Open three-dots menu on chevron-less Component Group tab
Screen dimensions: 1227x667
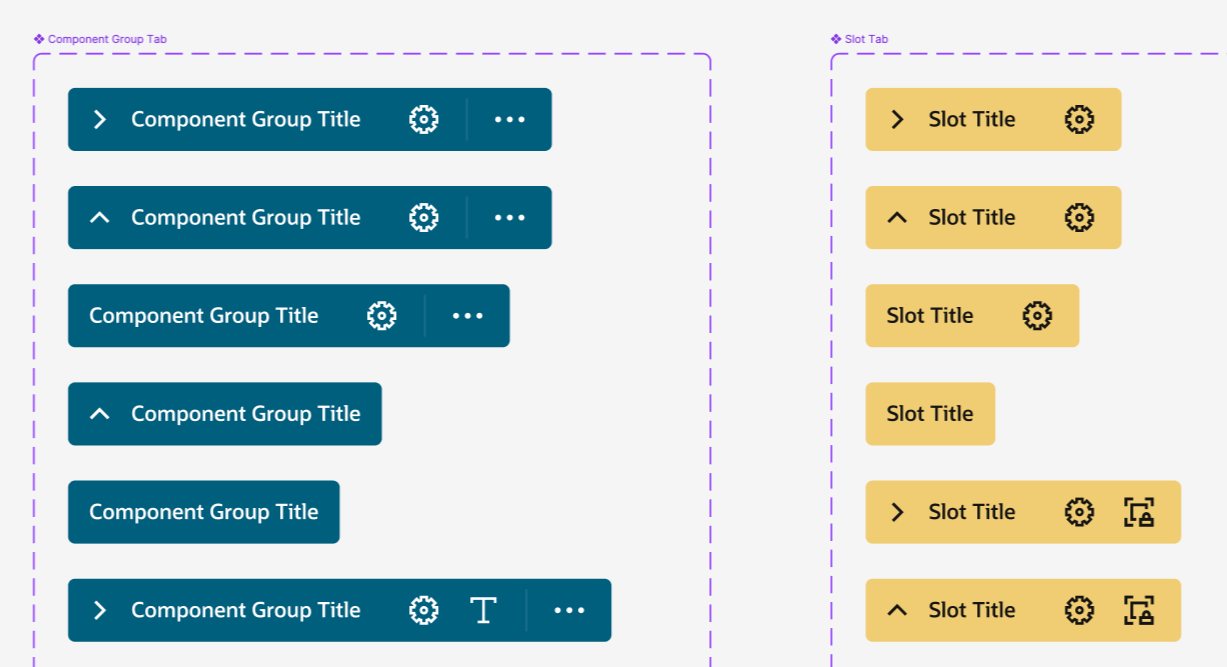pyautogui.click(x=468, y=315)
